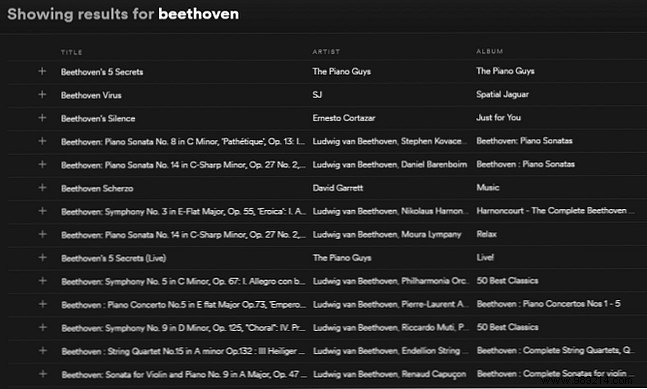Image resolution: width=647 pixels, height=389 pixels.
Task: Open artist The Piano Guys for Live track
Action: [x=342, y=258]
